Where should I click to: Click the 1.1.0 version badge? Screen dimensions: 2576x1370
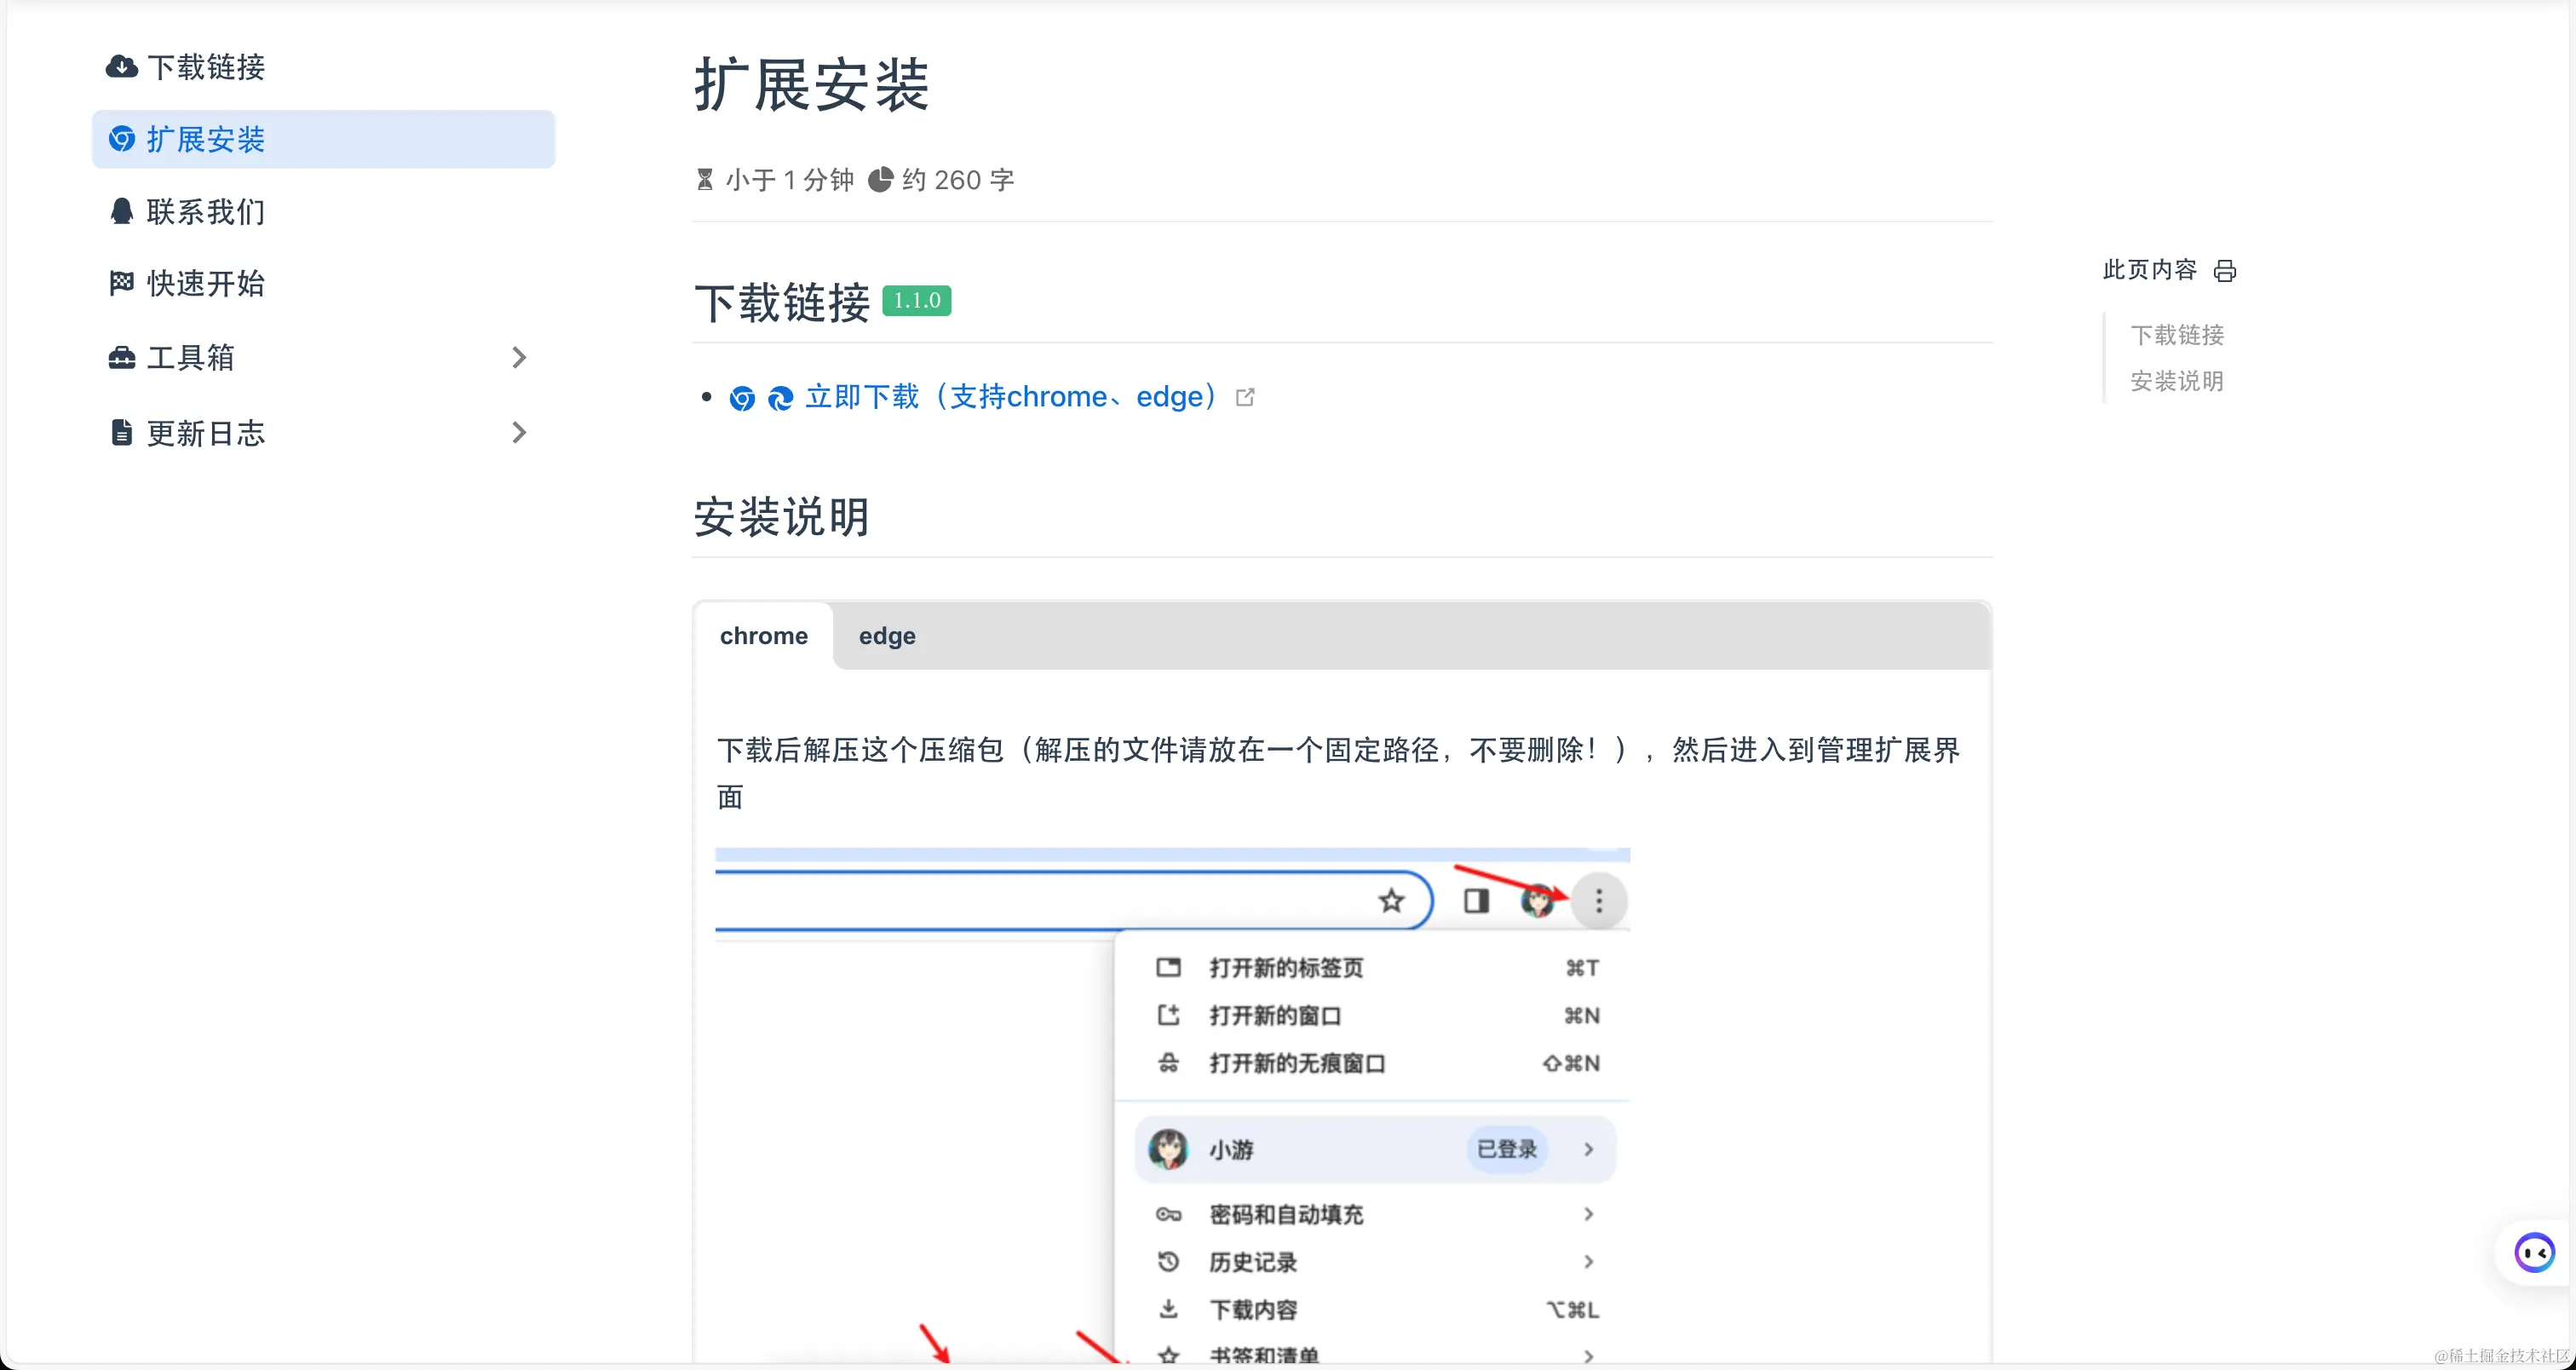coord(916,300)
